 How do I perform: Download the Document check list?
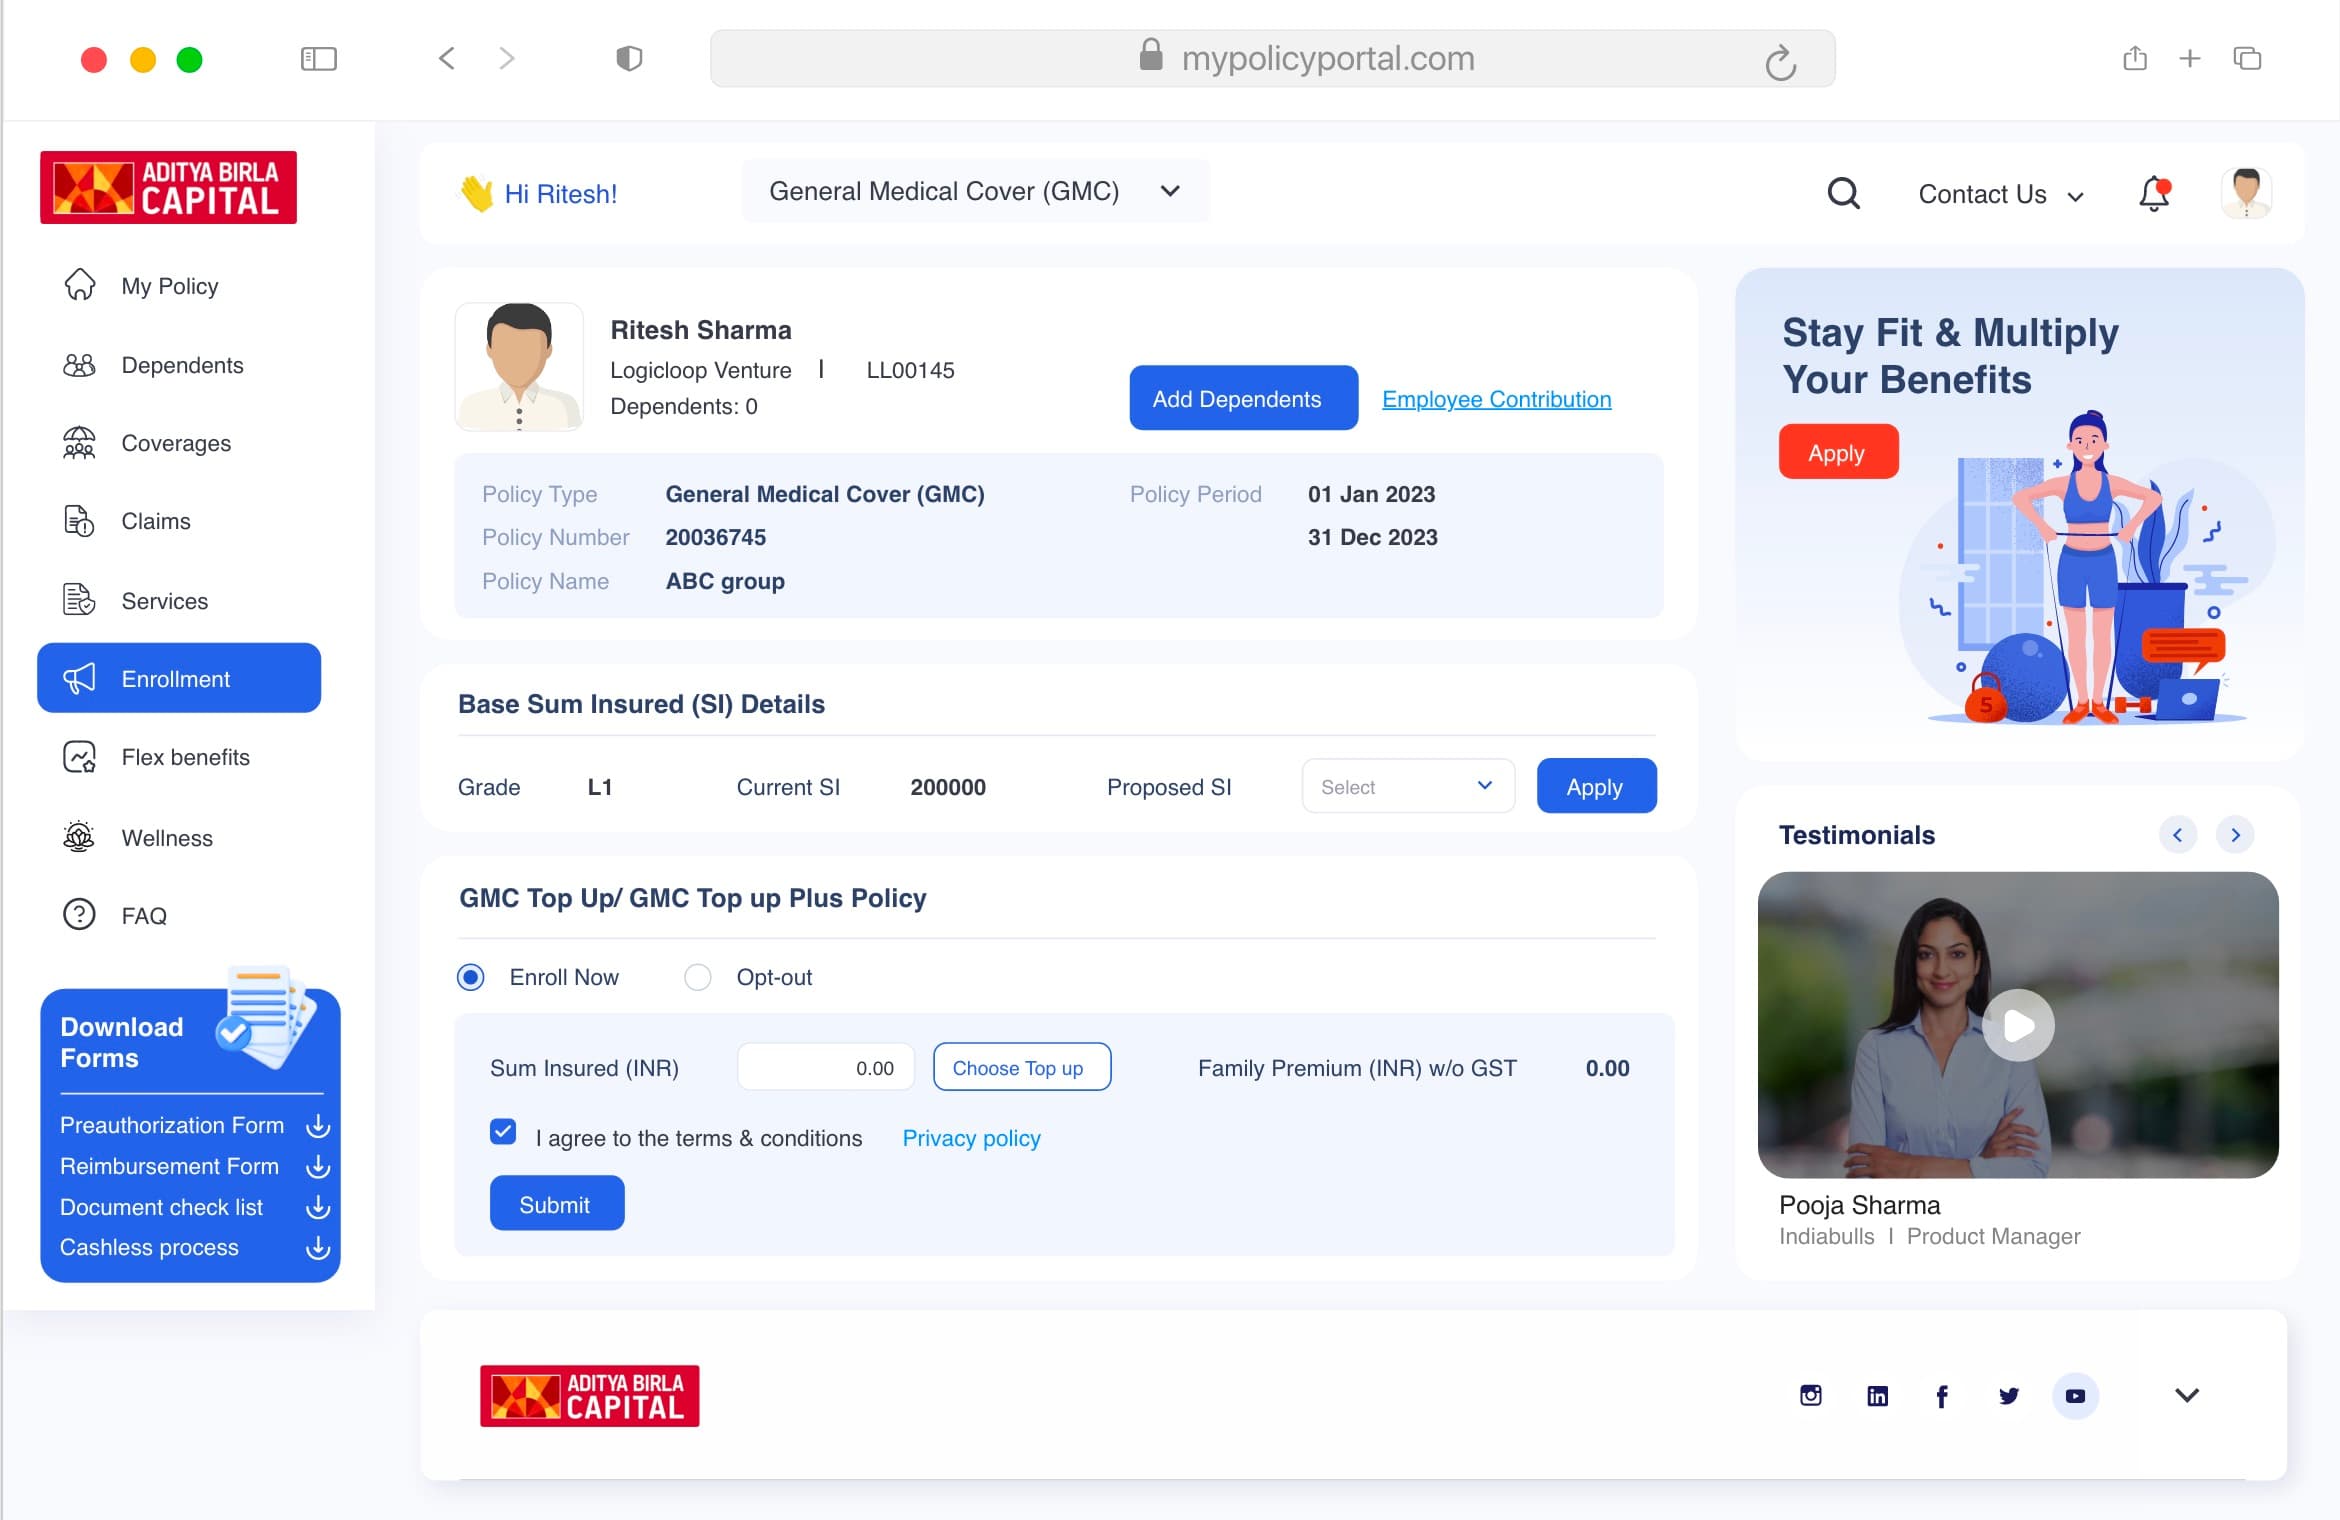(x=318, y=1207)
